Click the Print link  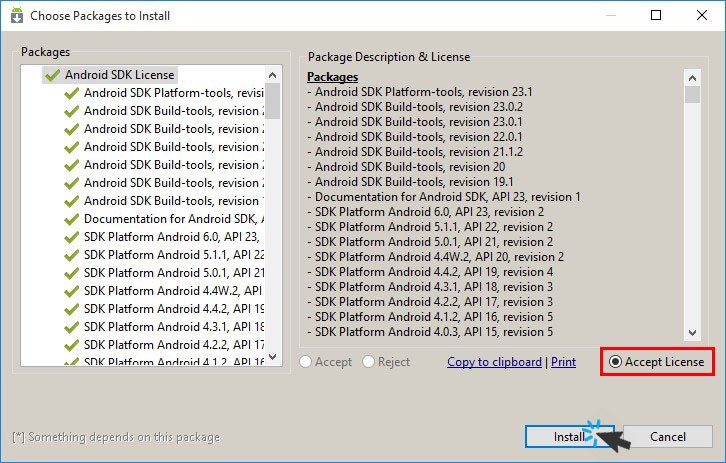click(x=563, y=362)
